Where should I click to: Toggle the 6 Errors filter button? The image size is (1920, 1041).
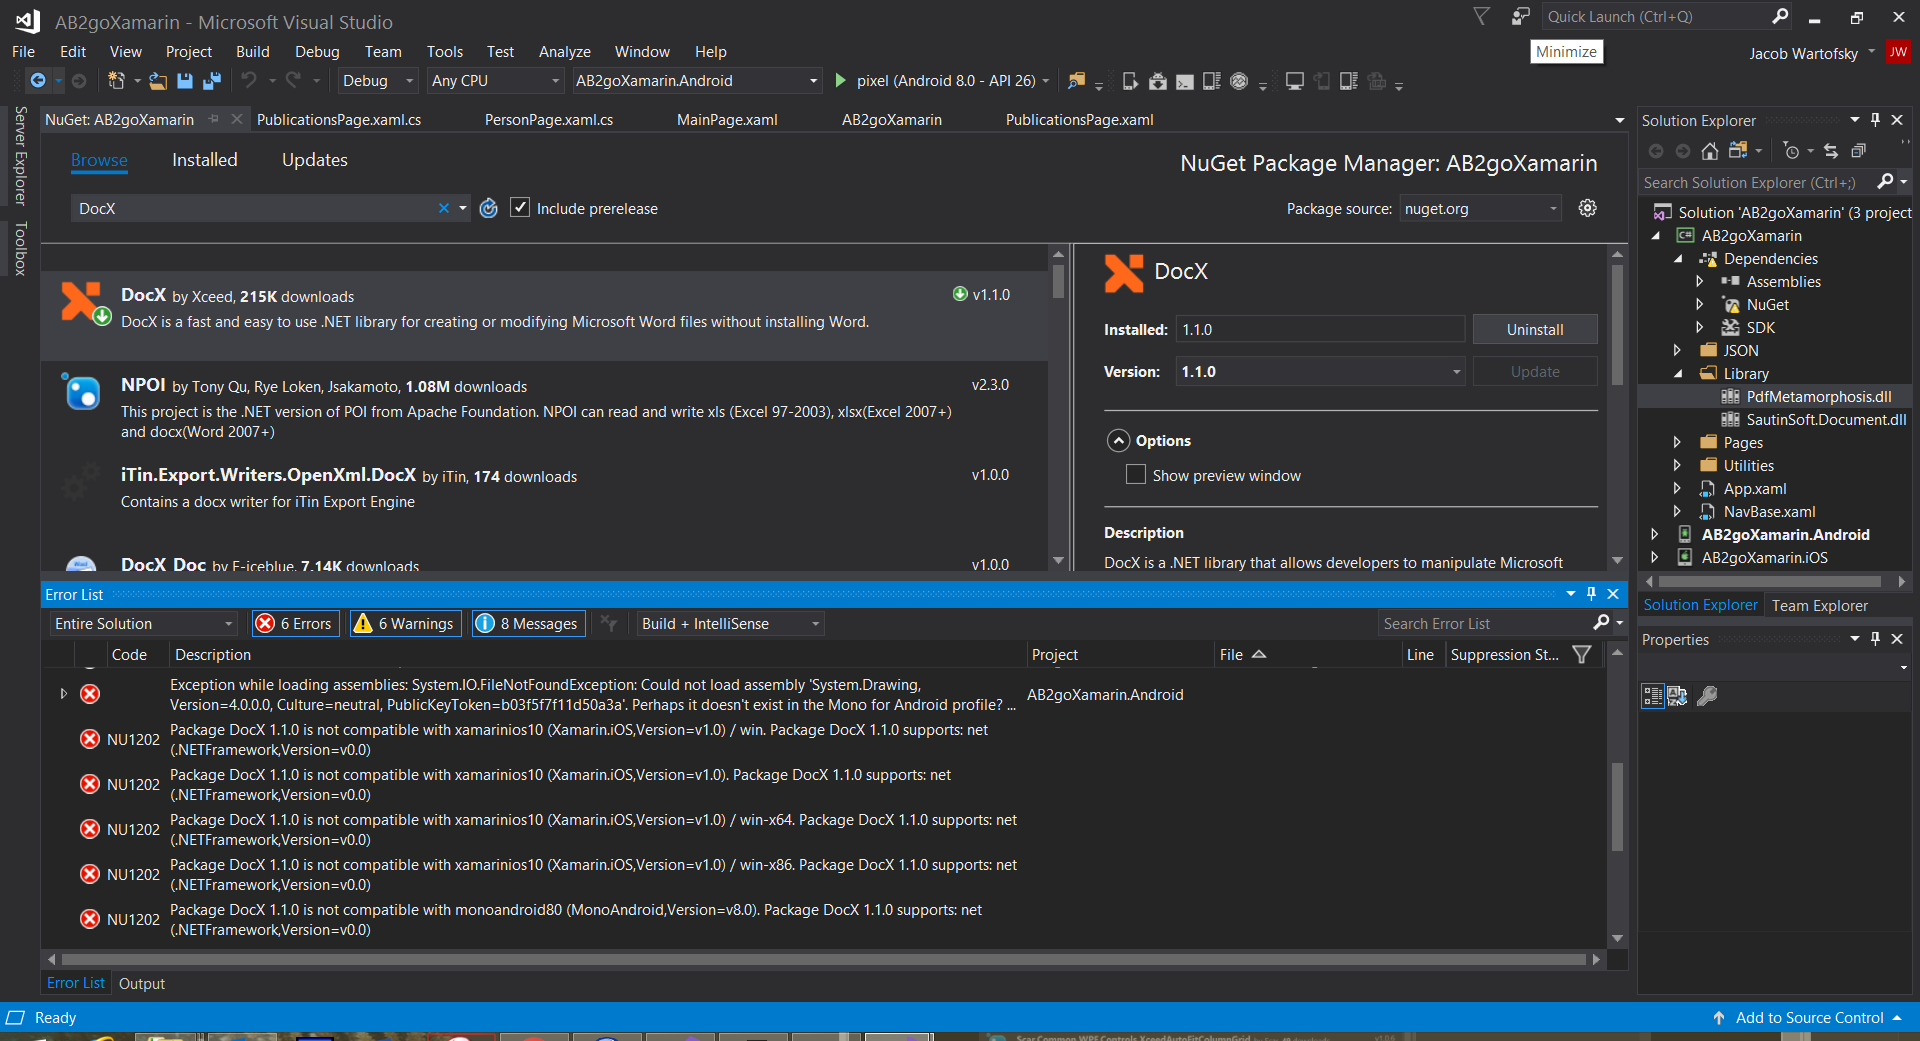coord(296,623)
